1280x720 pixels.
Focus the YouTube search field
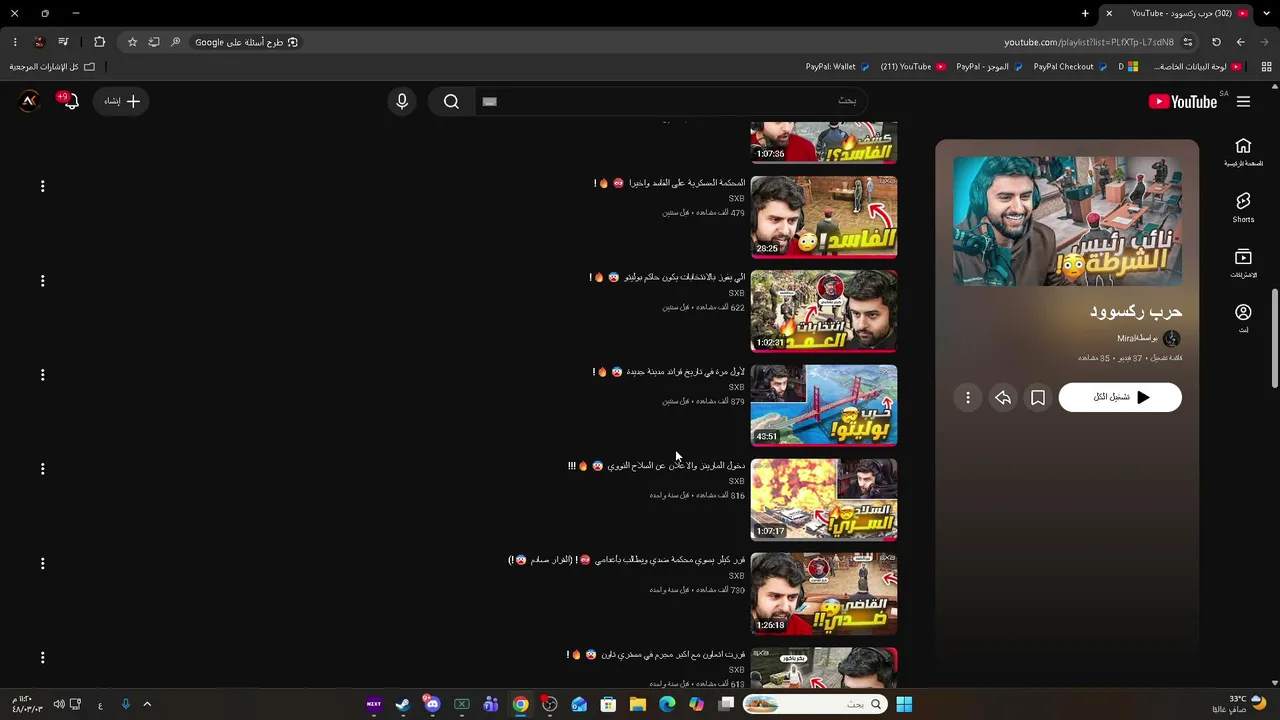(670, 101)
